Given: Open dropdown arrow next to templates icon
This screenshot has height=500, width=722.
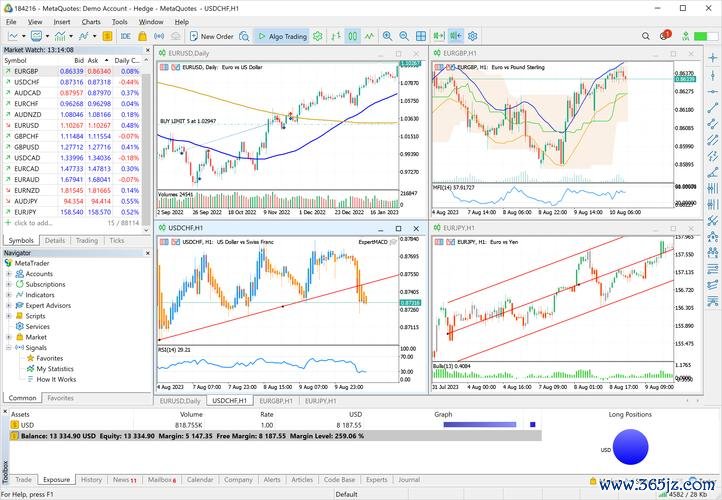Looking at the screenshot, I should pos(47,36).
